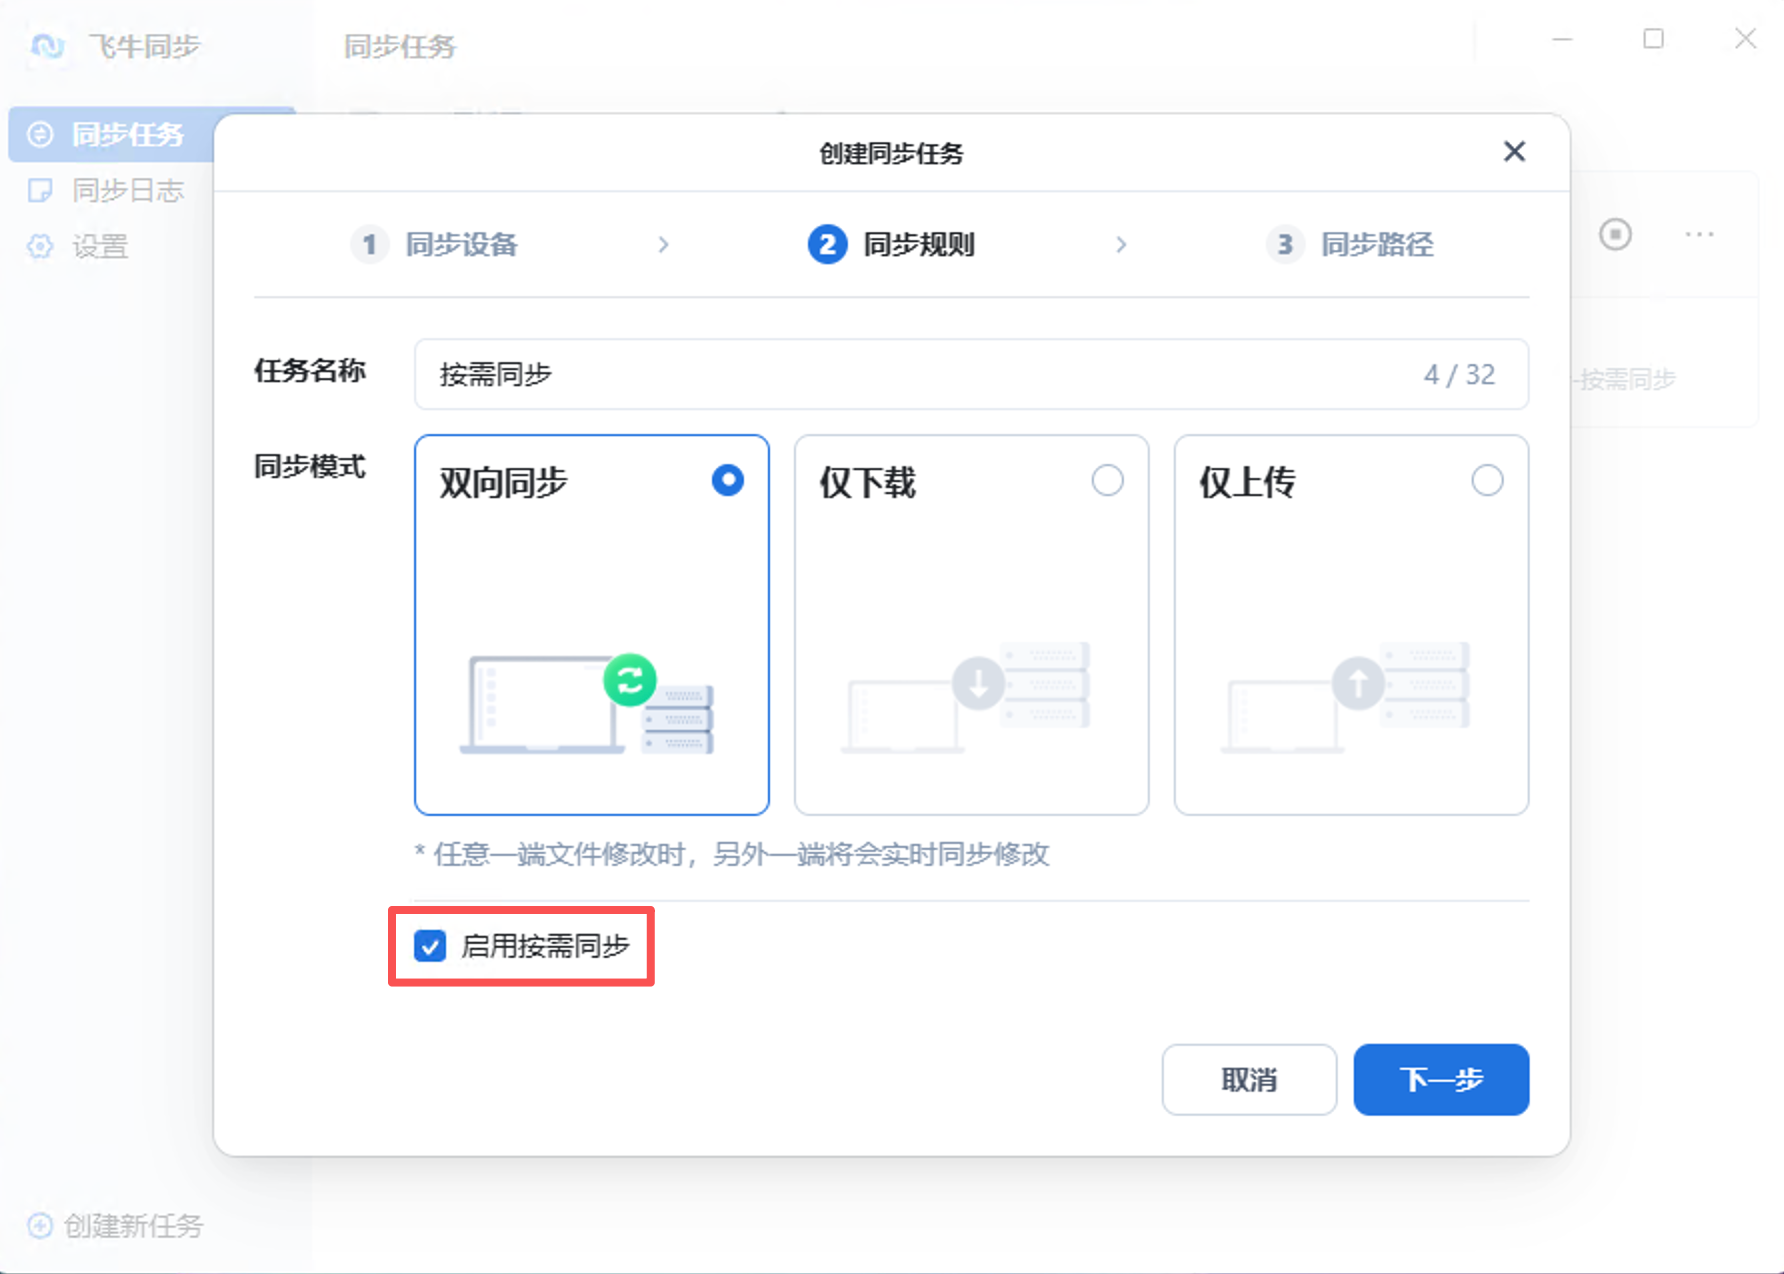The width and height of the screenshot is (1784, 1274).
Task: Open the three-dot more options menu
Action: click(x=1699, y=235)
